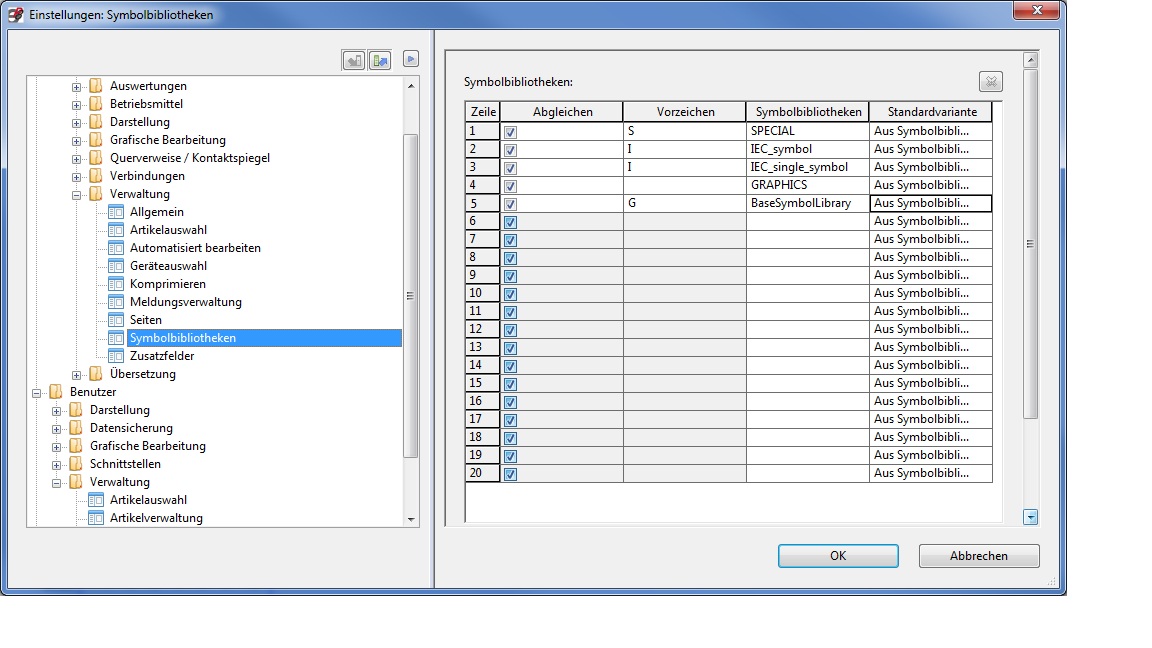This screenshot has height=648, width=1152.
Task: Click the Vorzeichen column header
Action: click(x=685, y=112)
